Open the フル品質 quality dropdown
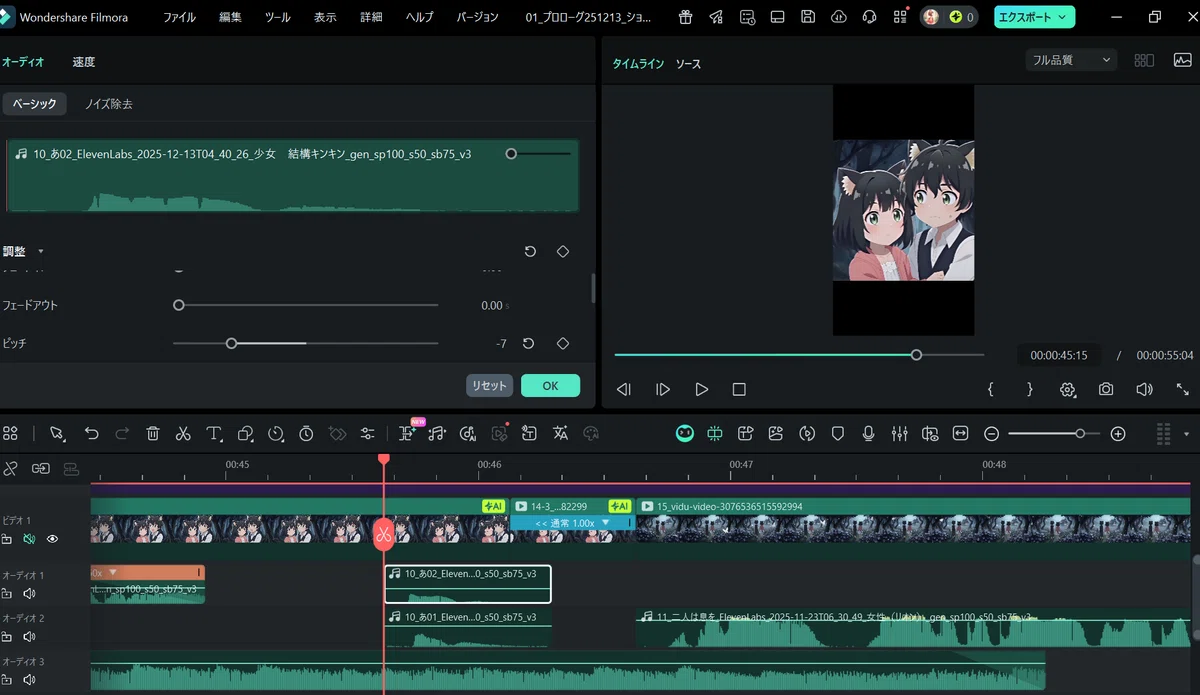Image resolution: width=1200 pixels, height=695 pixels. 1071,60
